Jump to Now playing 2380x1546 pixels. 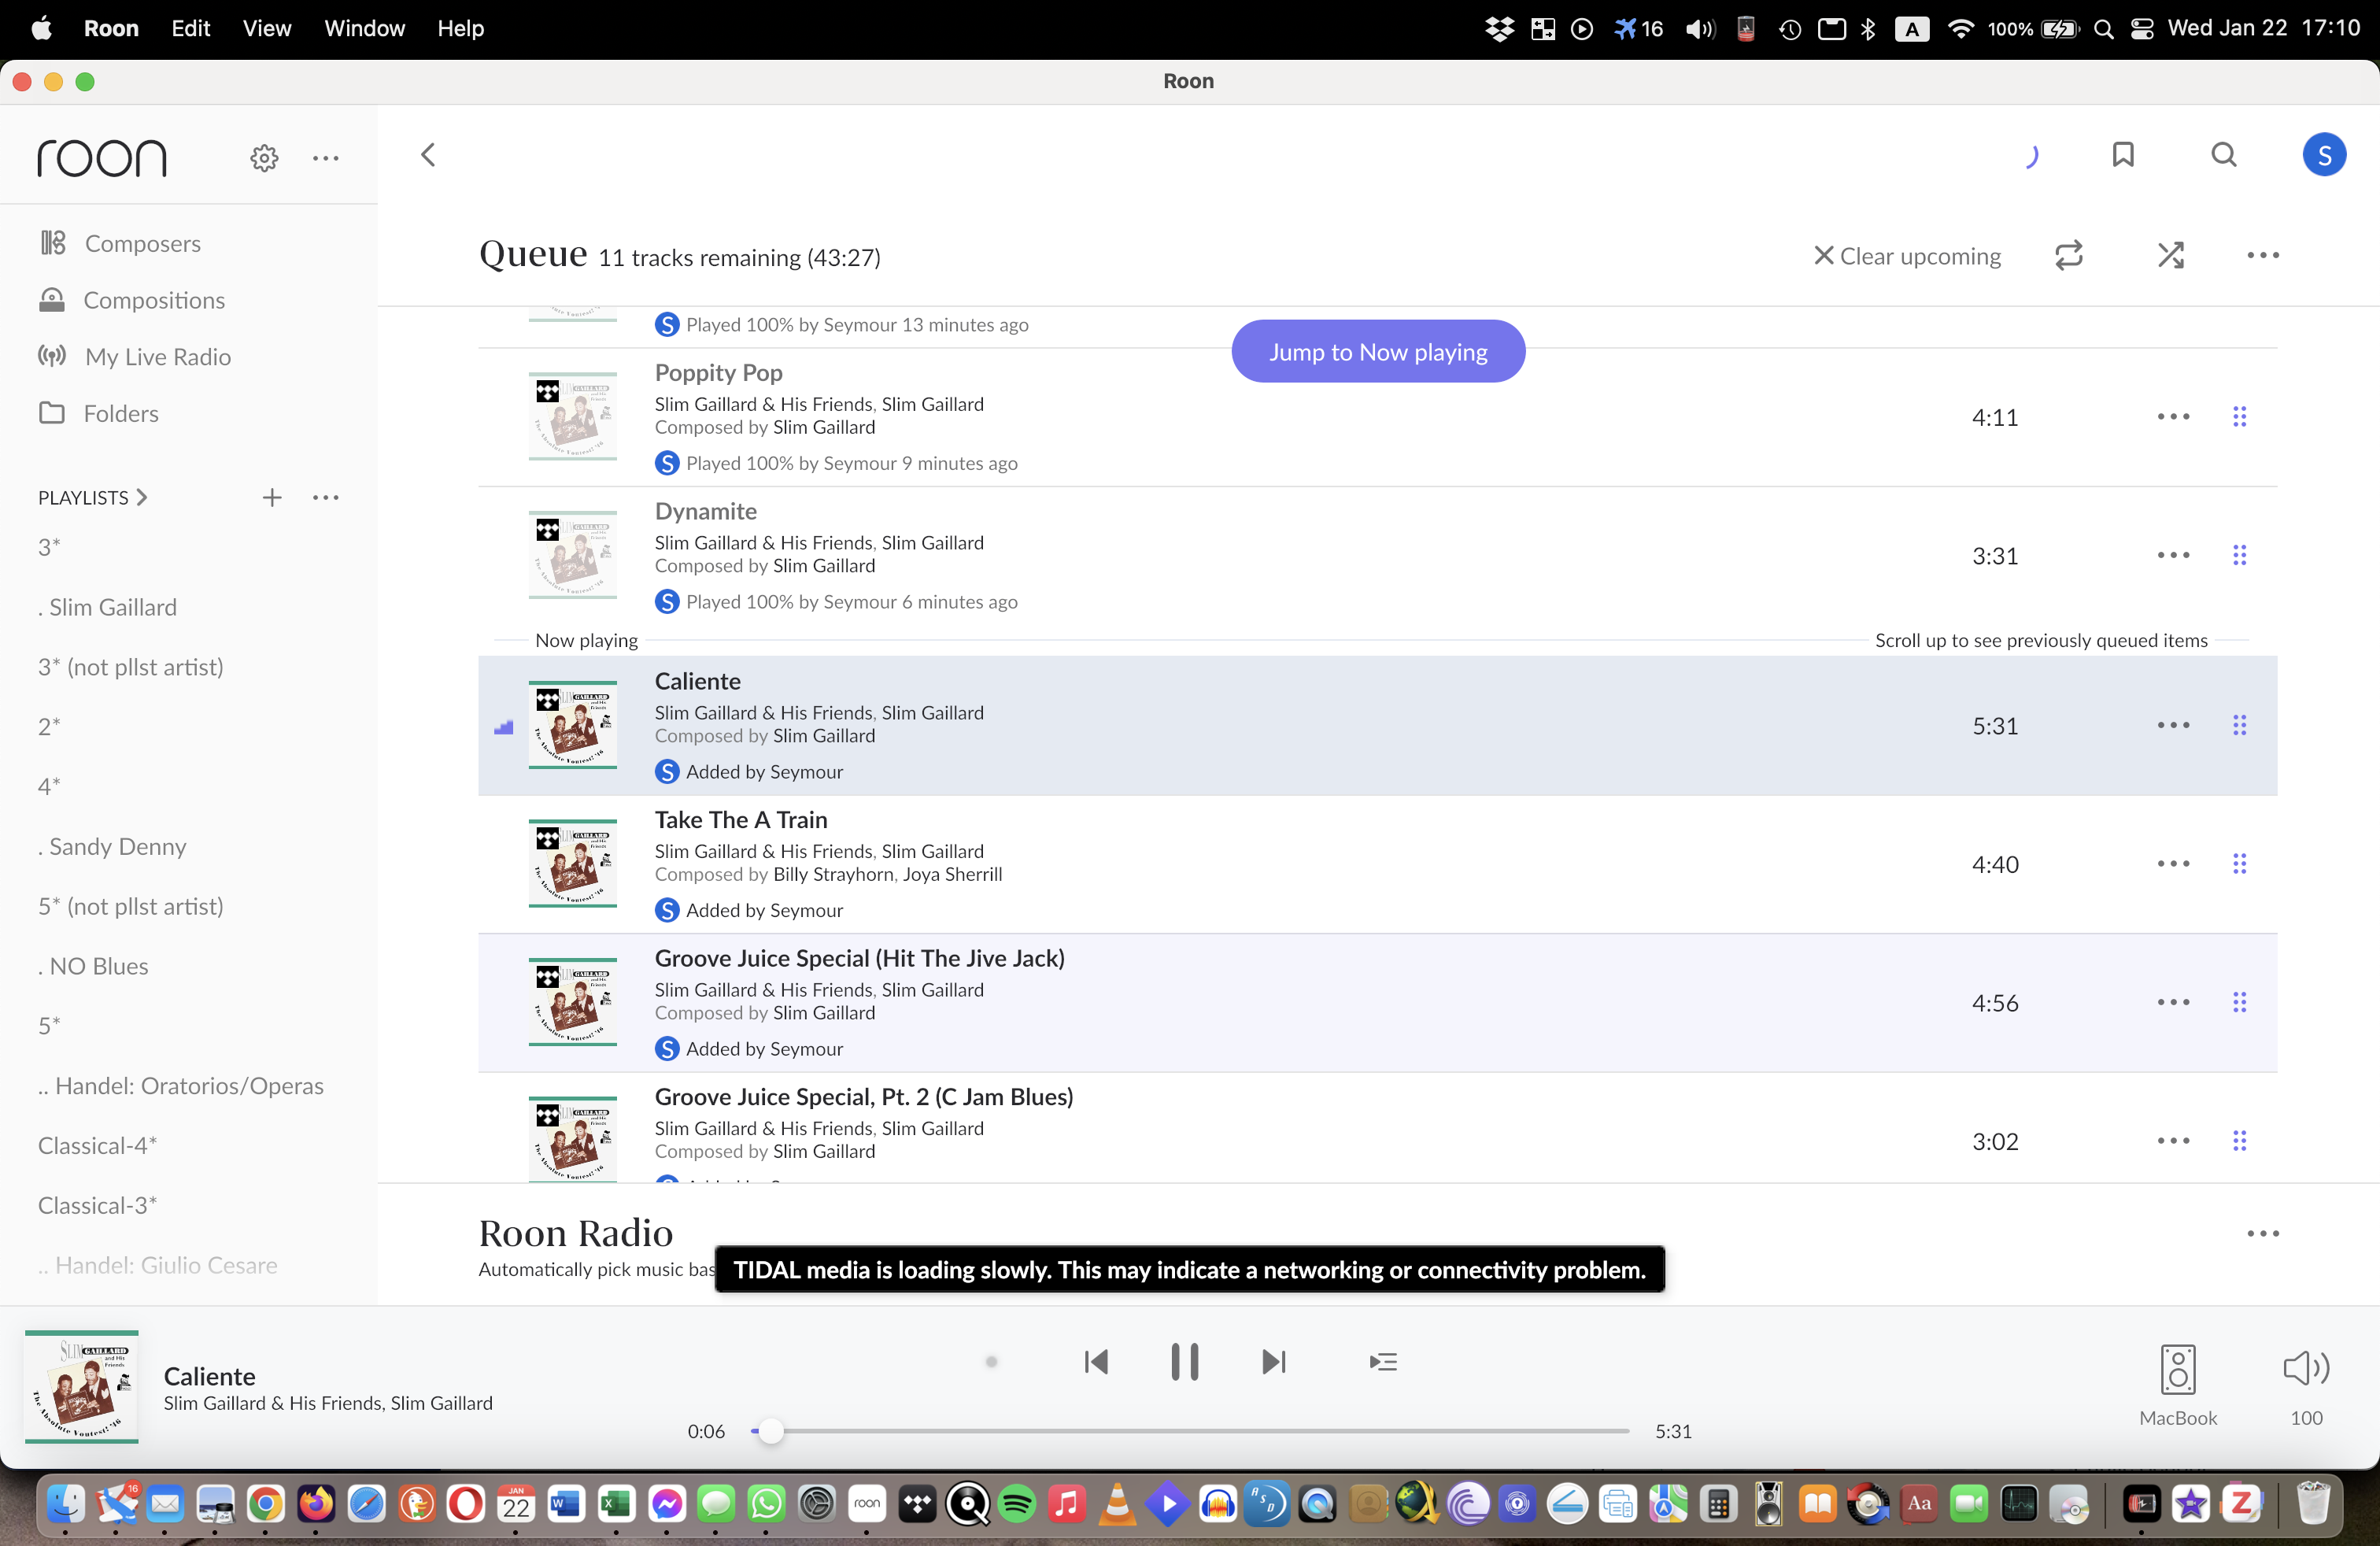click(x=1378, y=351)
